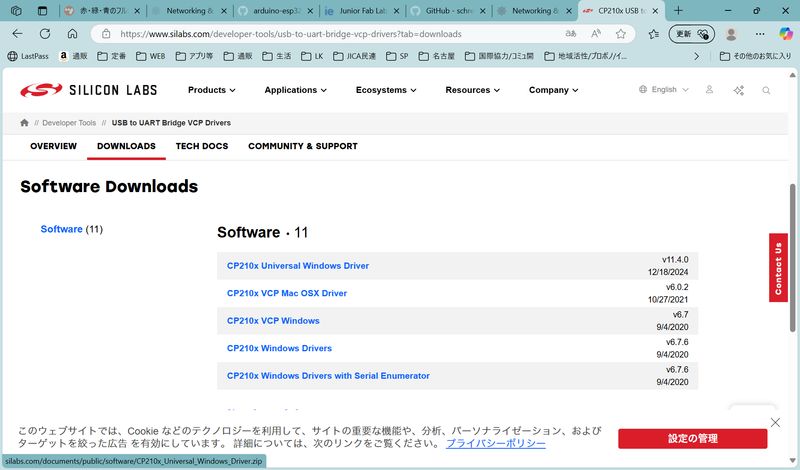Expand the Products menu
The image size is (800, 470).
pyautogui.click(x=211, y=90)
